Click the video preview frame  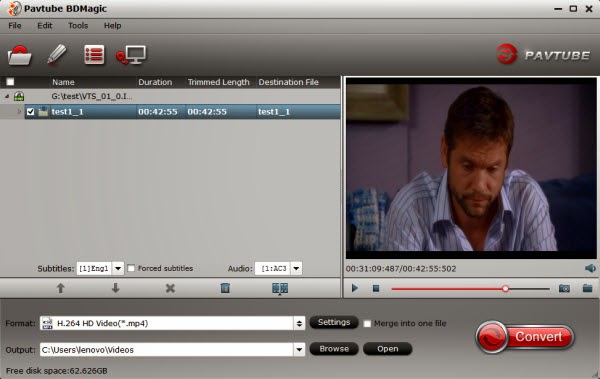point(471,168)
